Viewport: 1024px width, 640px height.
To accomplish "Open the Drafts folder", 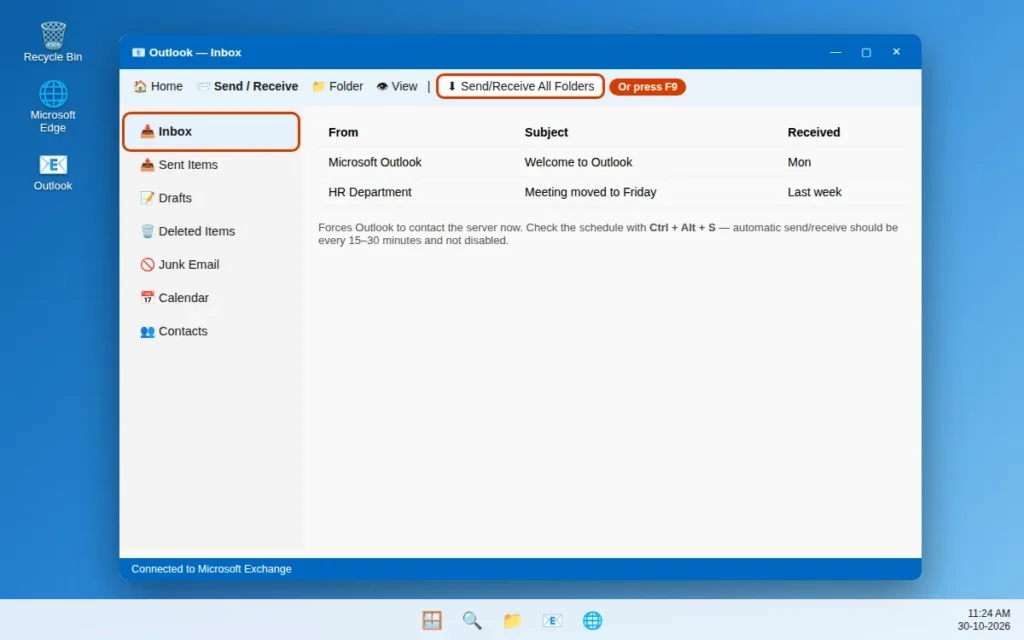I will click(211, 198).
